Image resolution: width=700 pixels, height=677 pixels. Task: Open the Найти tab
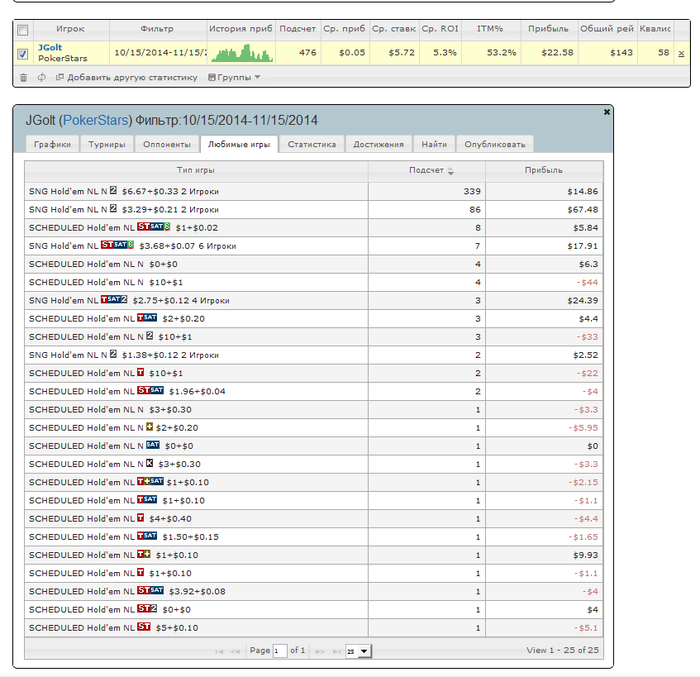click(x=434, y=144)
